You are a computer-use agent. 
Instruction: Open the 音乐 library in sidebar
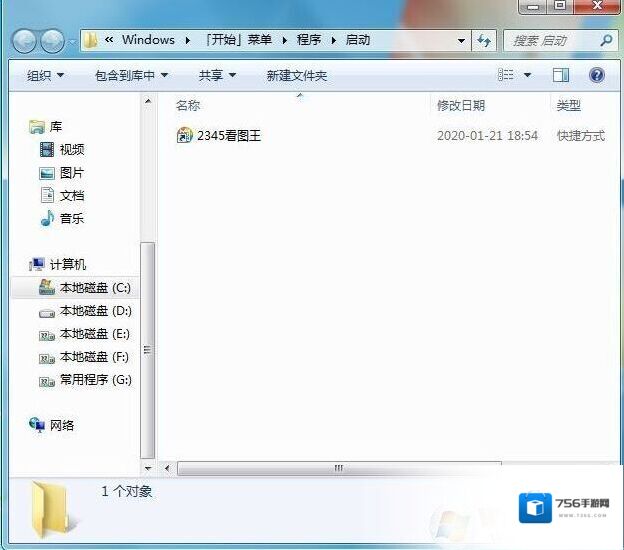pyautogui.click(x=71, y=218)
